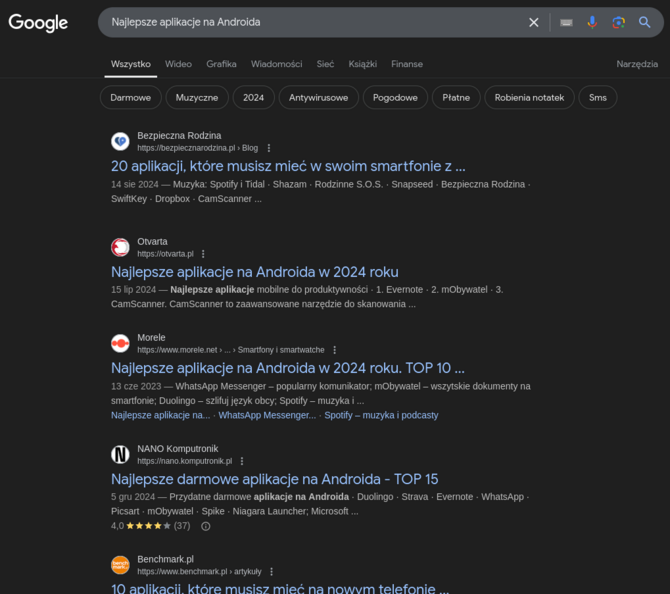670x594 pixels.
Task: Apply the 2024 filter chip
Action: click(253, 97)
